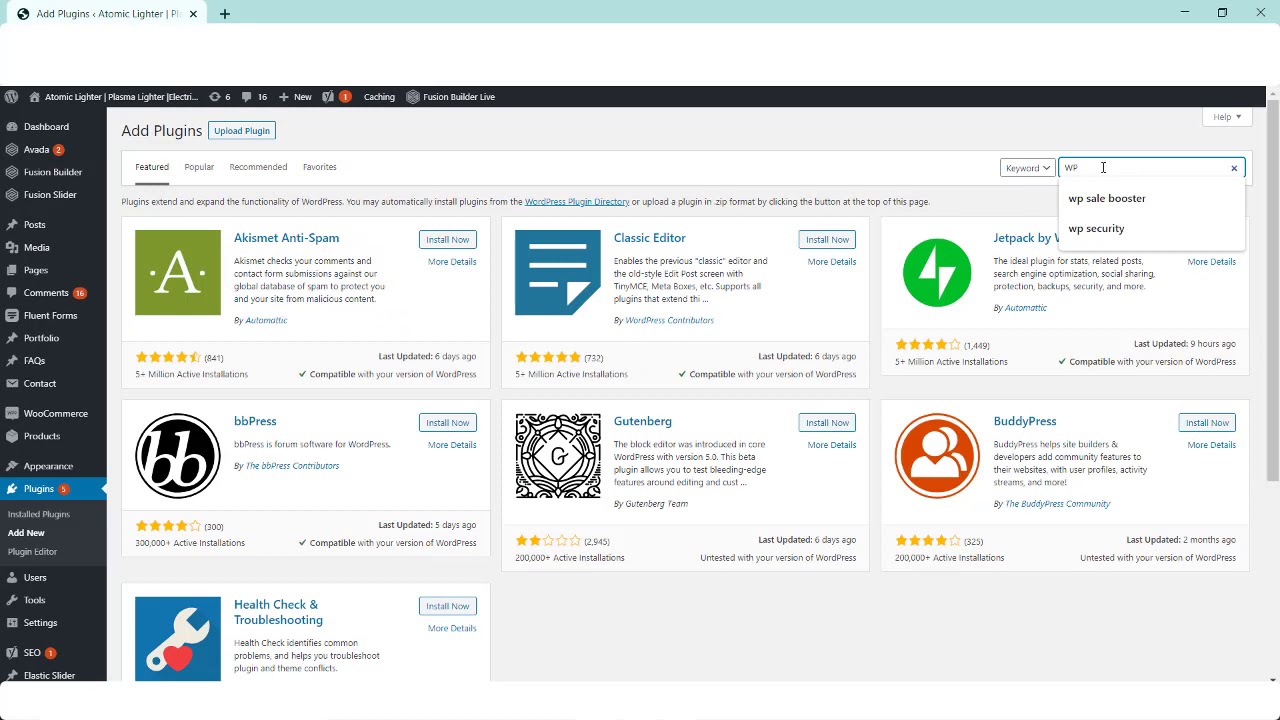This screenshot has height=720, width=1280.
Task: Click the WordPress logo in admin bar
Action: [11, 97]
